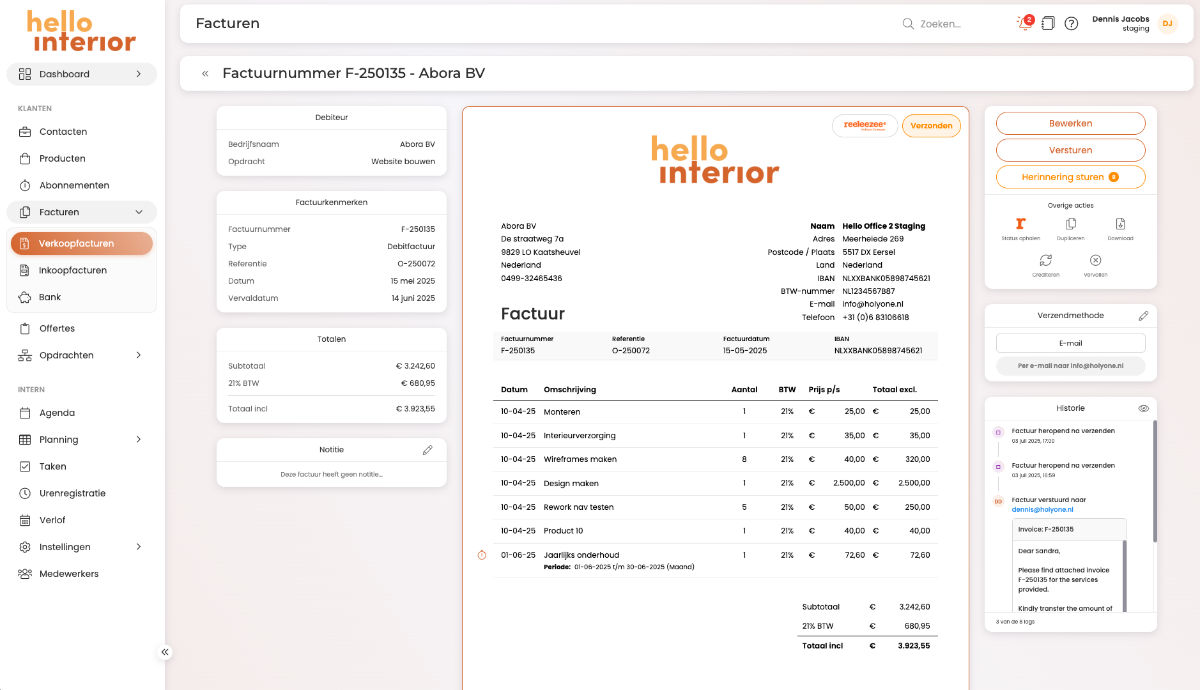
Task: Click the Bewerken button
Action: click(1070, 123)
